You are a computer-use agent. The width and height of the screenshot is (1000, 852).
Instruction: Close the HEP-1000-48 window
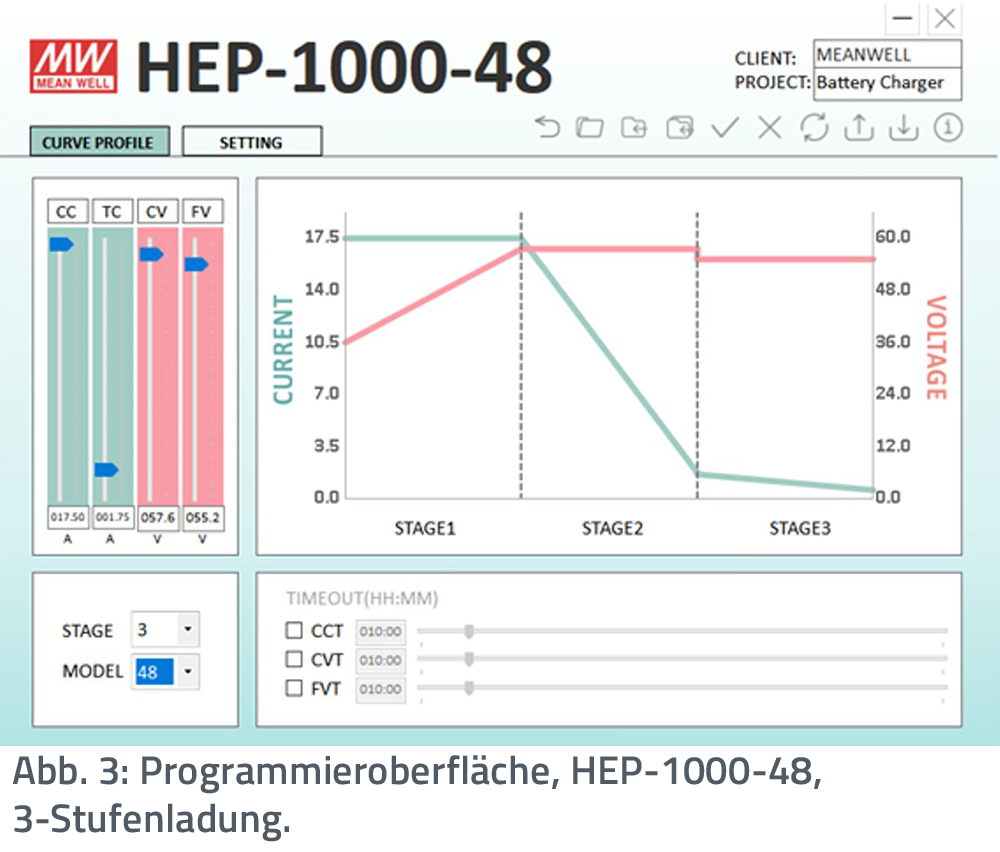[945, 18]
